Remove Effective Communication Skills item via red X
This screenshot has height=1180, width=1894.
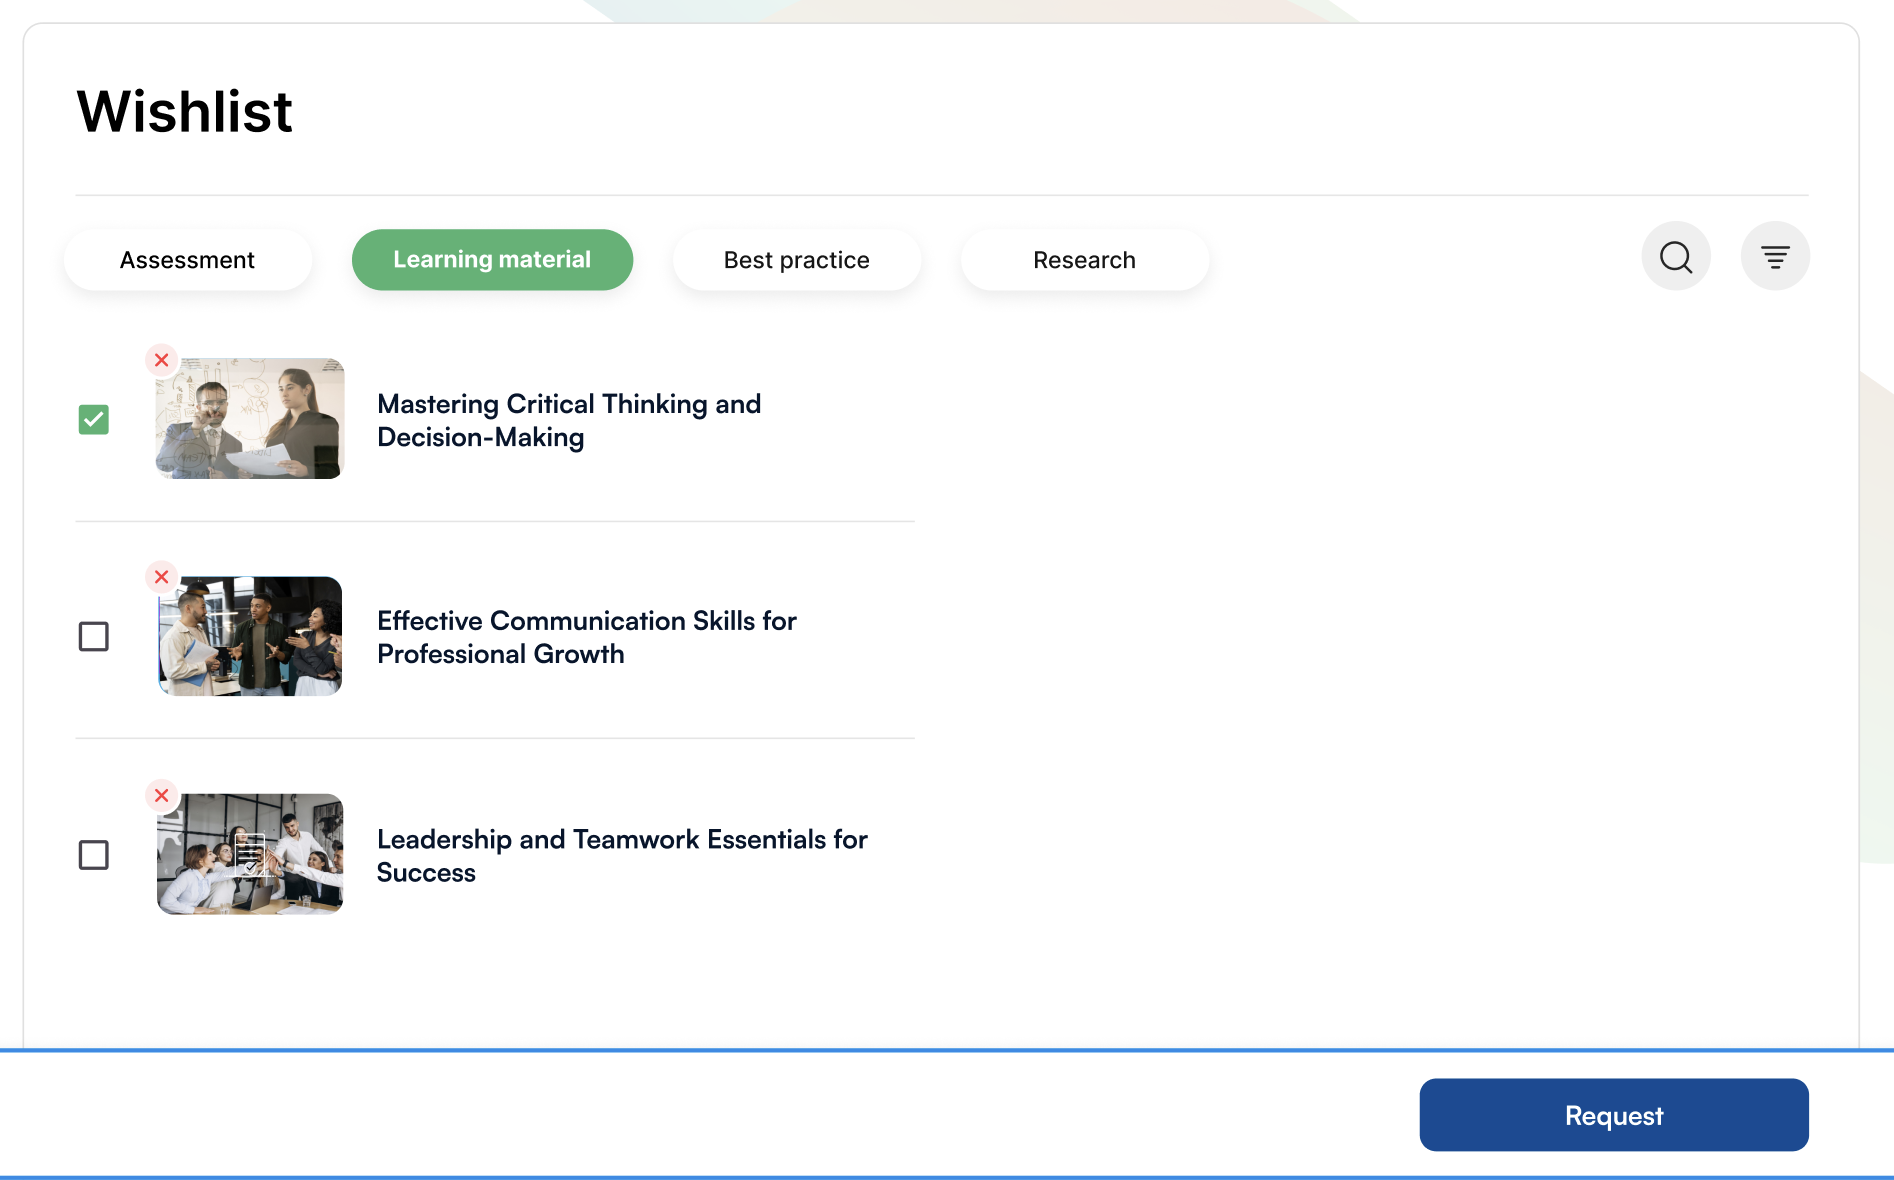[161, 577]
